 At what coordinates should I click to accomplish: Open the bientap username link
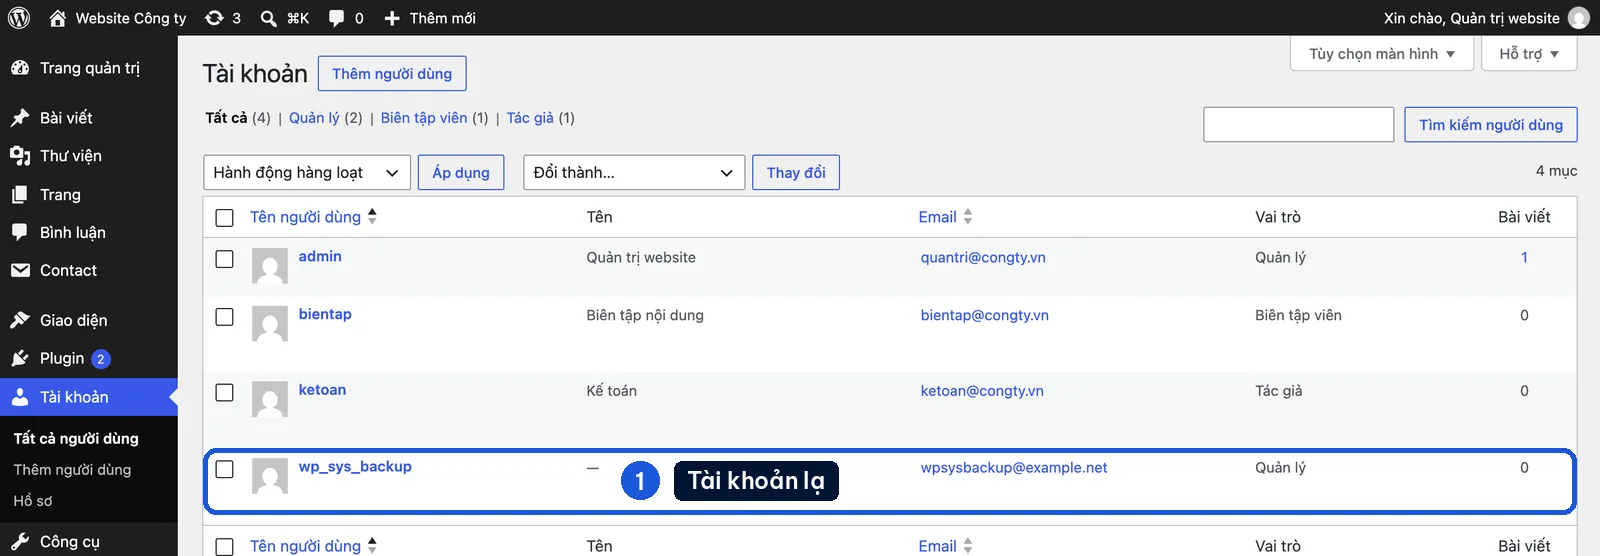[x=325, y=314]
